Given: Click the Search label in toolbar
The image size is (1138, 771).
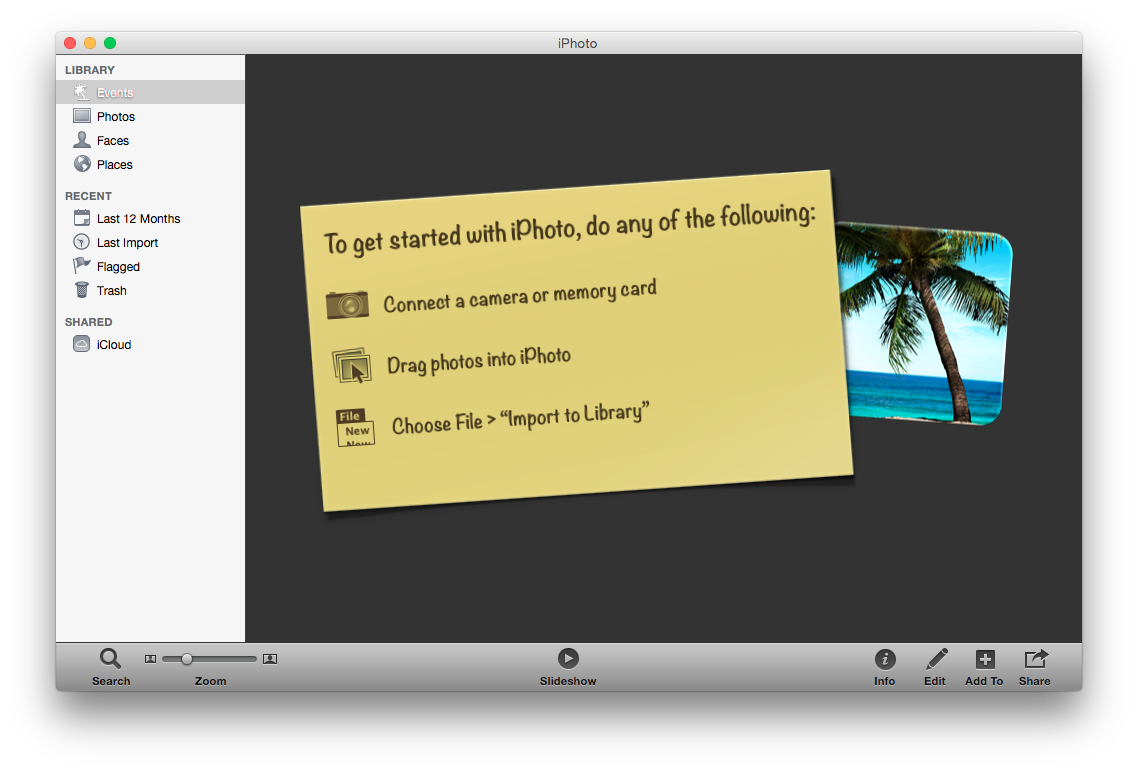Looking at the screenshot, I should [x=111, y=681].
